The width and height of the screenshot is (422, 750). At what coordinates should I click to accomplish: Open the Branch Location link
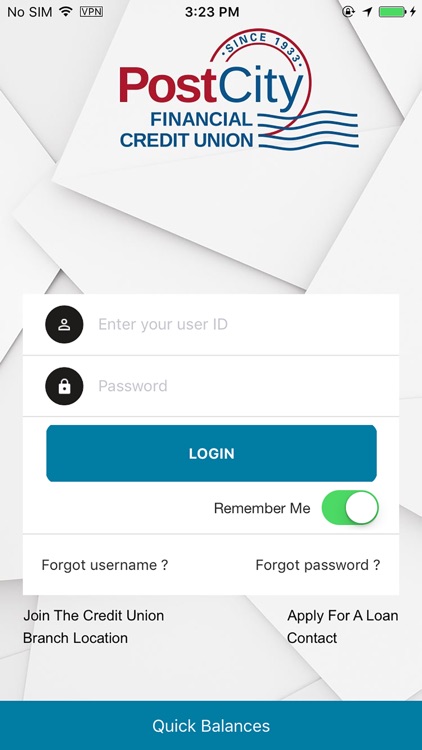pyautogui.click(x=76, y=638)
